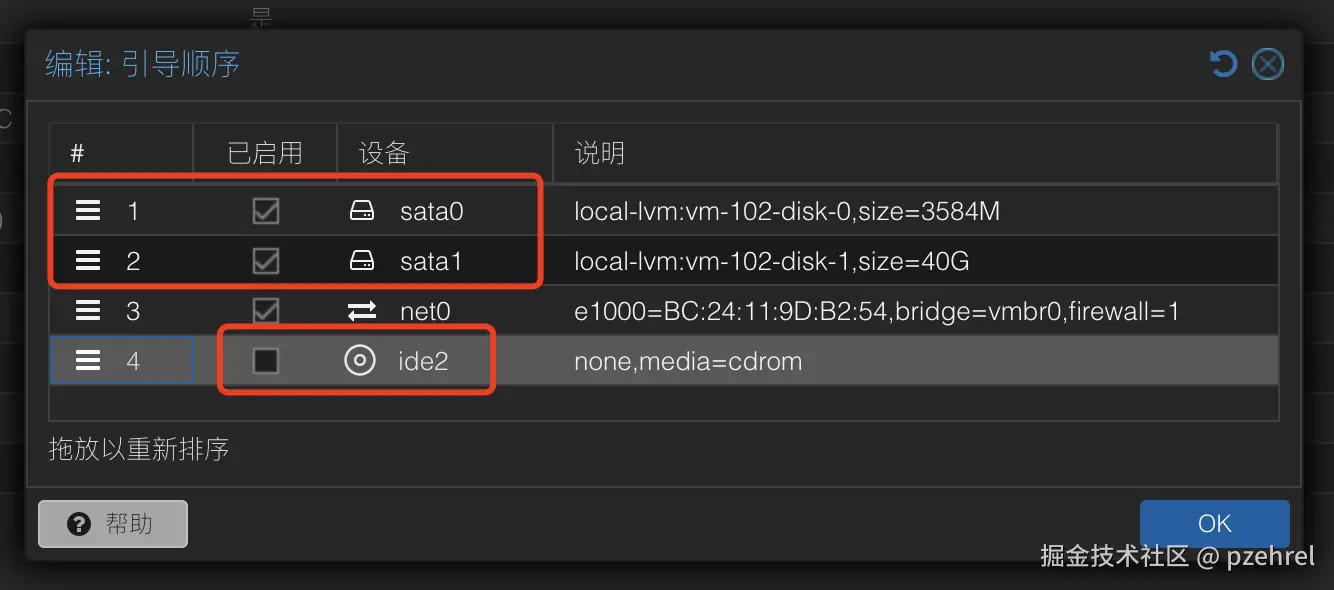Click the drag handle of row 1
Image resolution: width=1334 pixels, height=590 pixels.
(x=88, y=211)
